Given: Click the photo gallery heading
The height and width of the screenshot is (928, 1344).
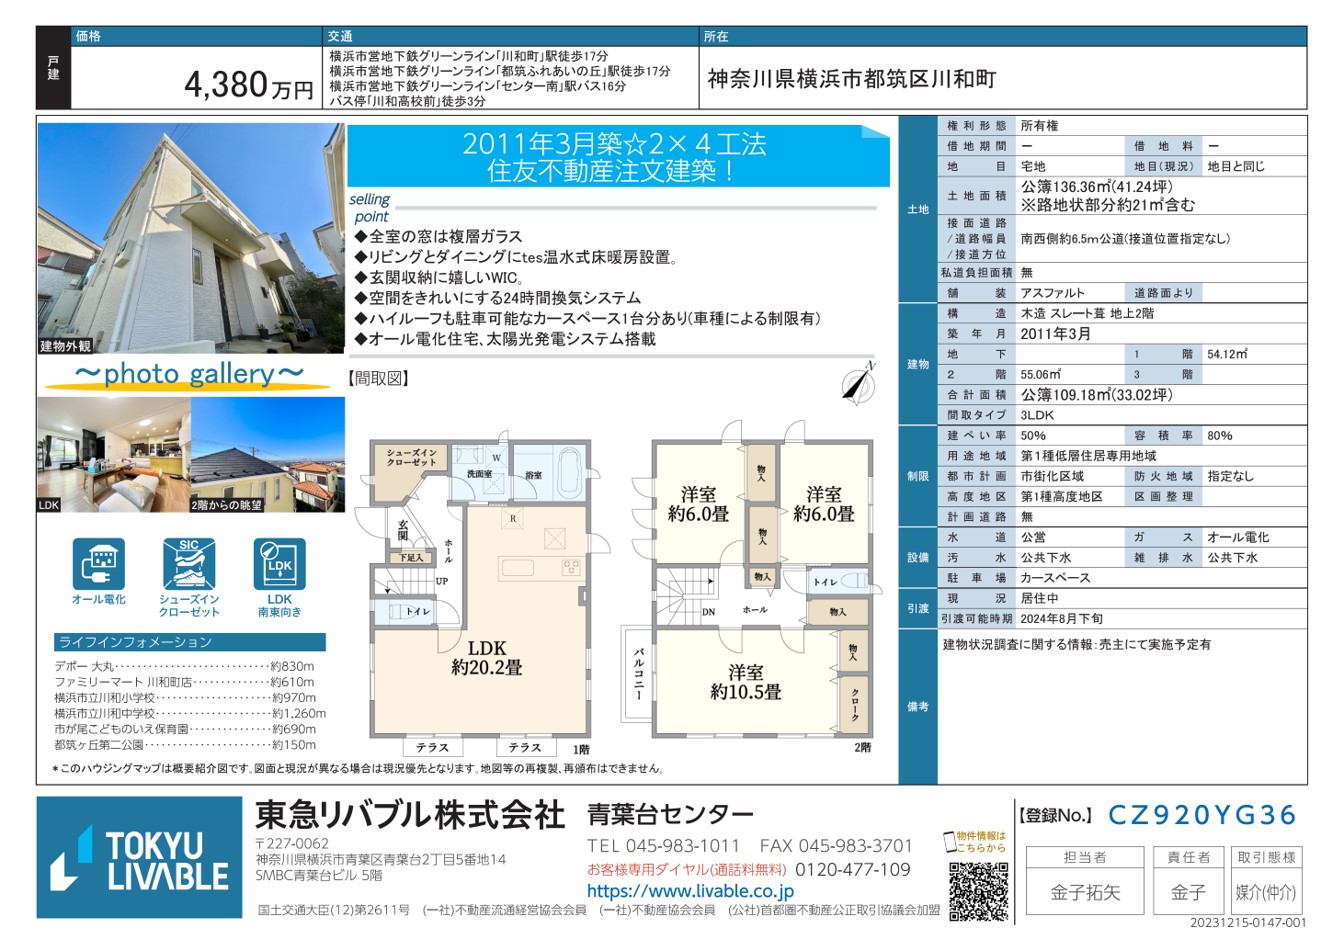Looking at the screenshot, I should click(x=189, y=374).
